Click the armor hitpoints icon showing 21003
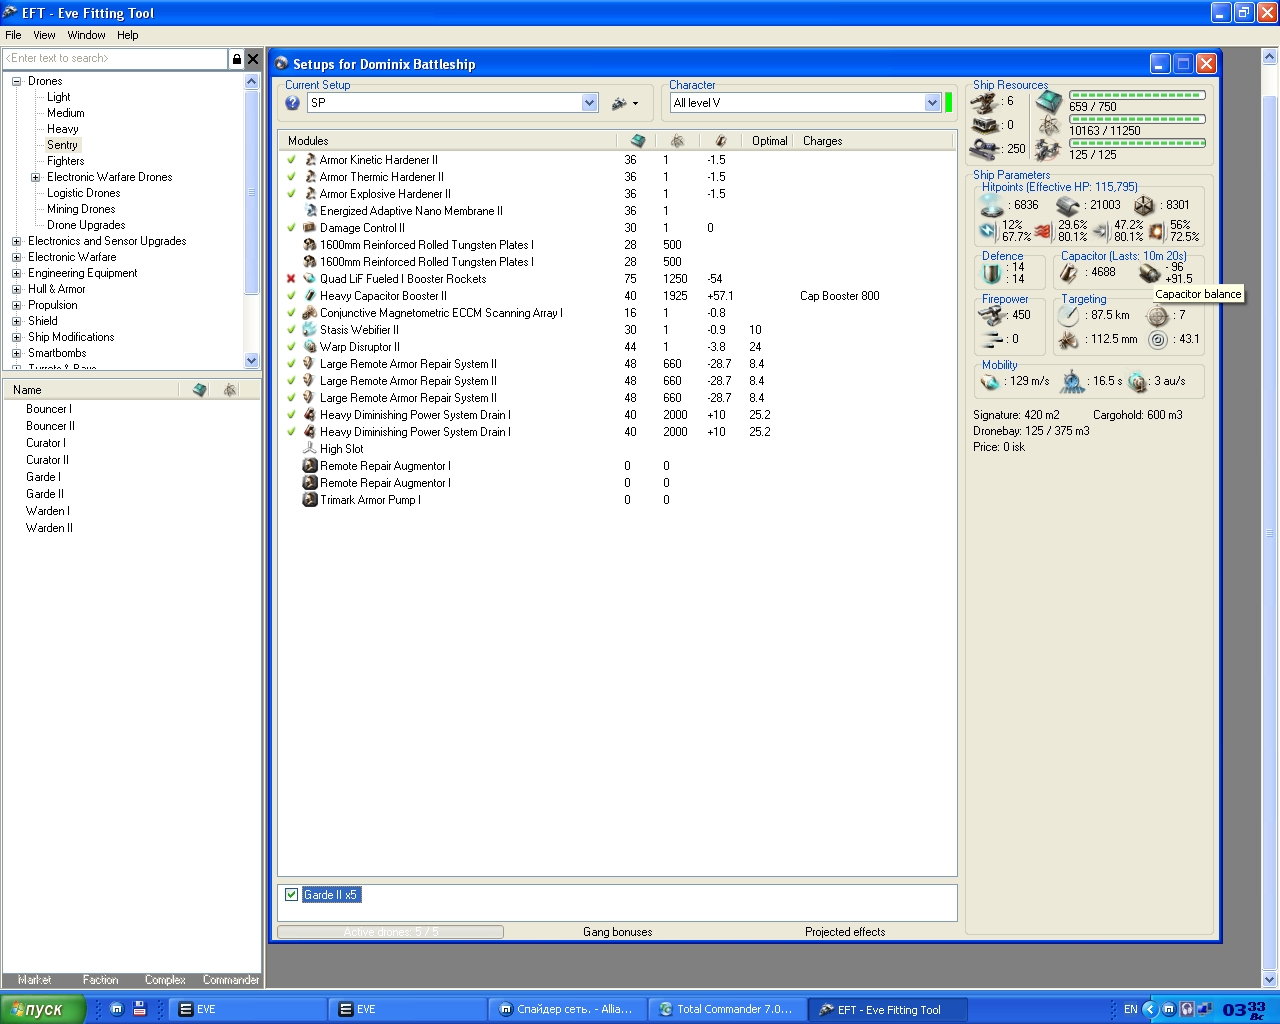 pyautogui.click(x=1068, y=205)
